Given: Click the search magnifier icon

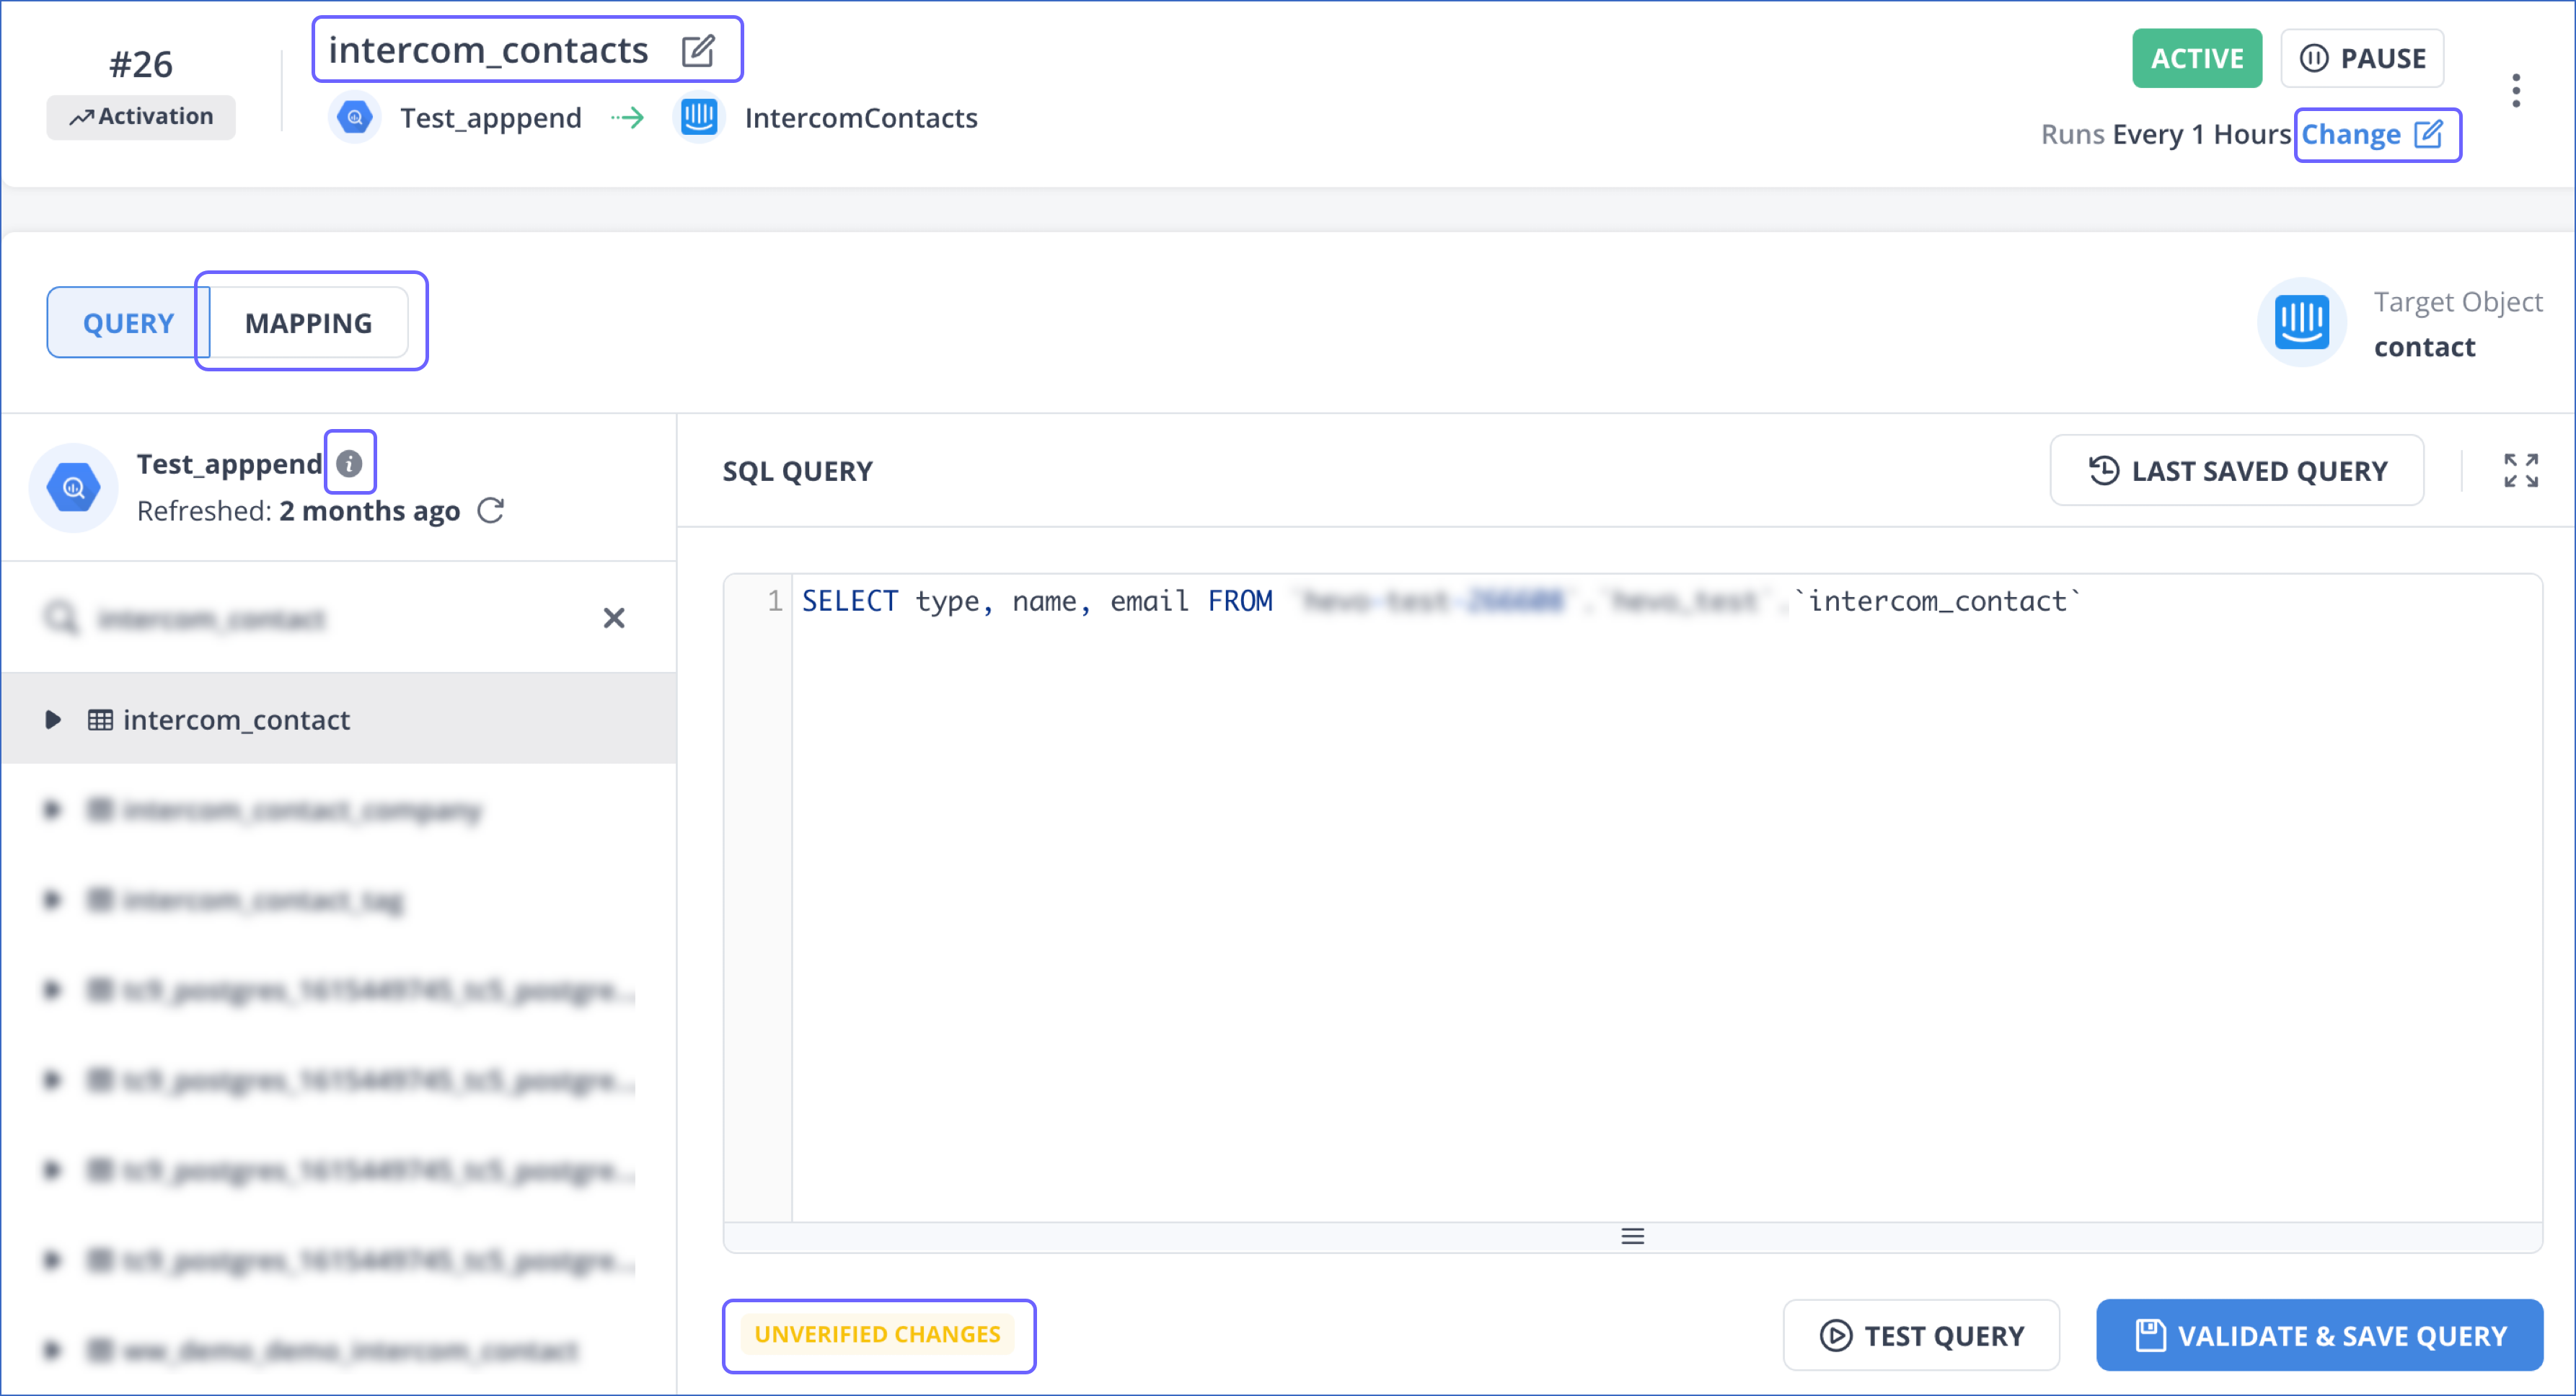Looking at the screenshot, I should point(61,618).
